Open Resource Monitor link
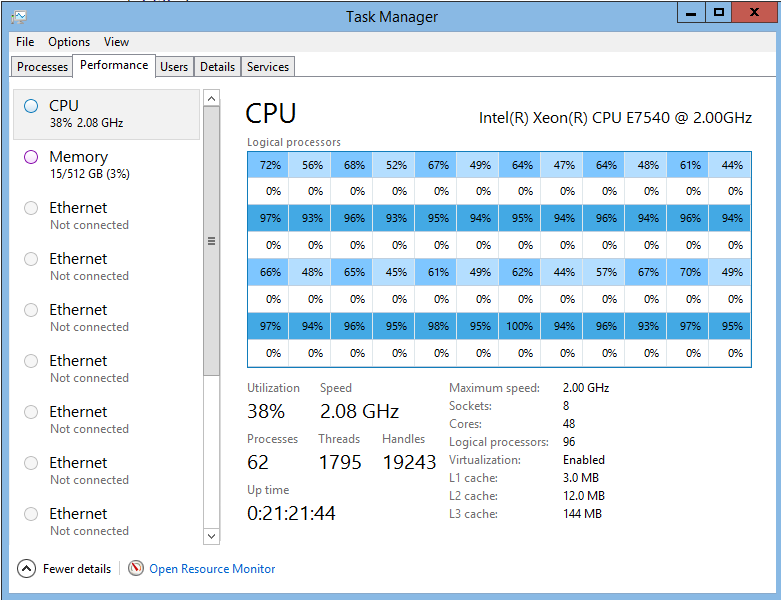781x600 pixels. tap(212, 569)
